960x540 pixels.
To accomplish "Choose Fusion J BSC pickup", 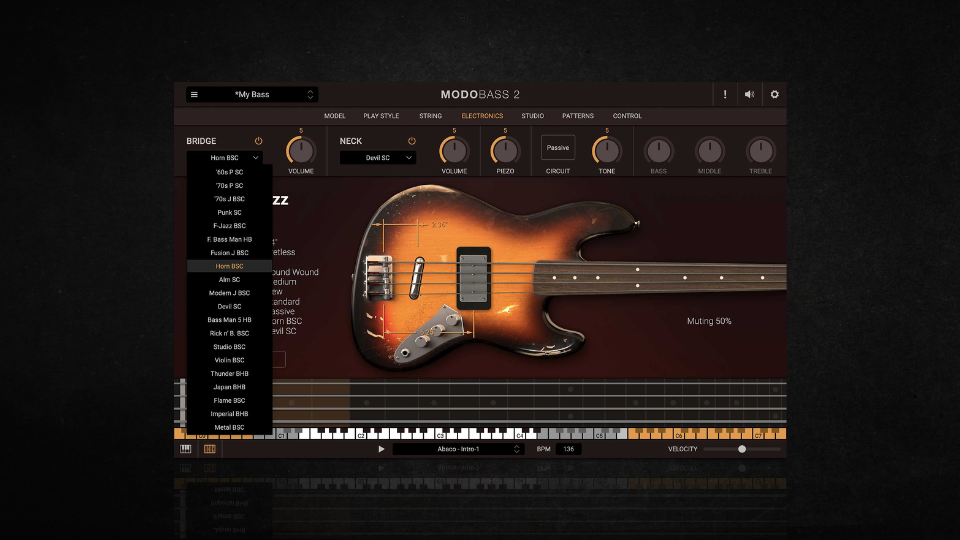I will pyautogui.click(x=229, y=253).
